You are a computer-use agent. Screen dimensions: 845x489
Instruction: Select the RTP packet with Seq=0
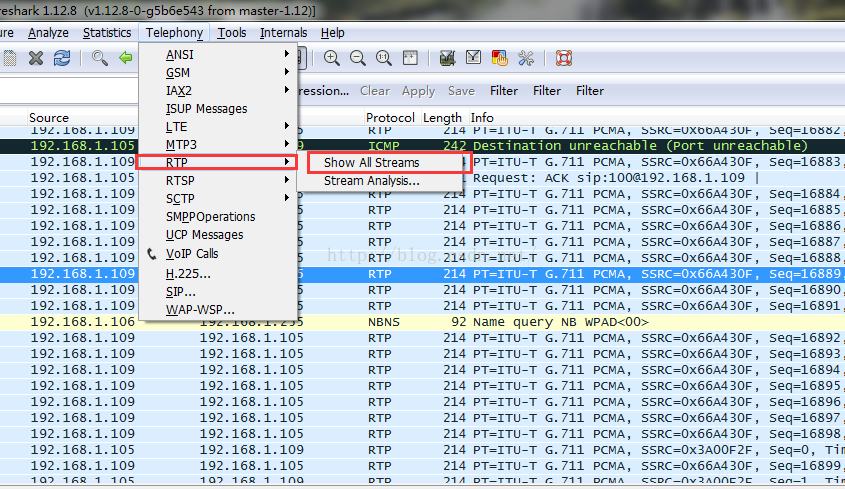tap(422, 450)
